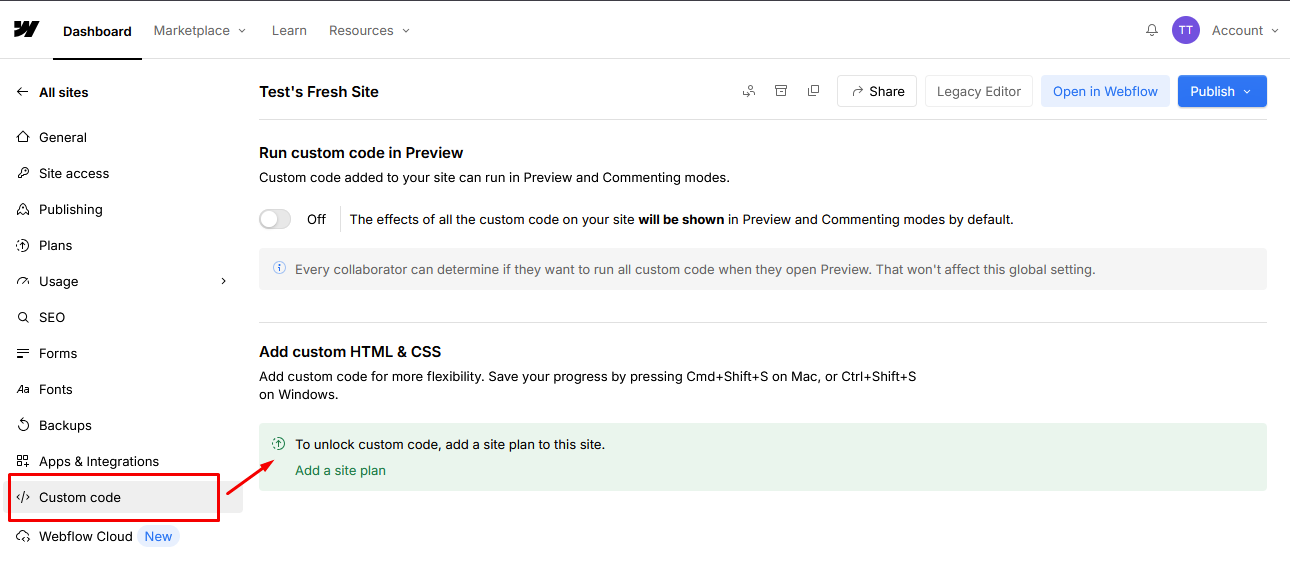Screen dimensions: 1290x576
Task: Click the Add a site plan link
Action: pos(340,470)
